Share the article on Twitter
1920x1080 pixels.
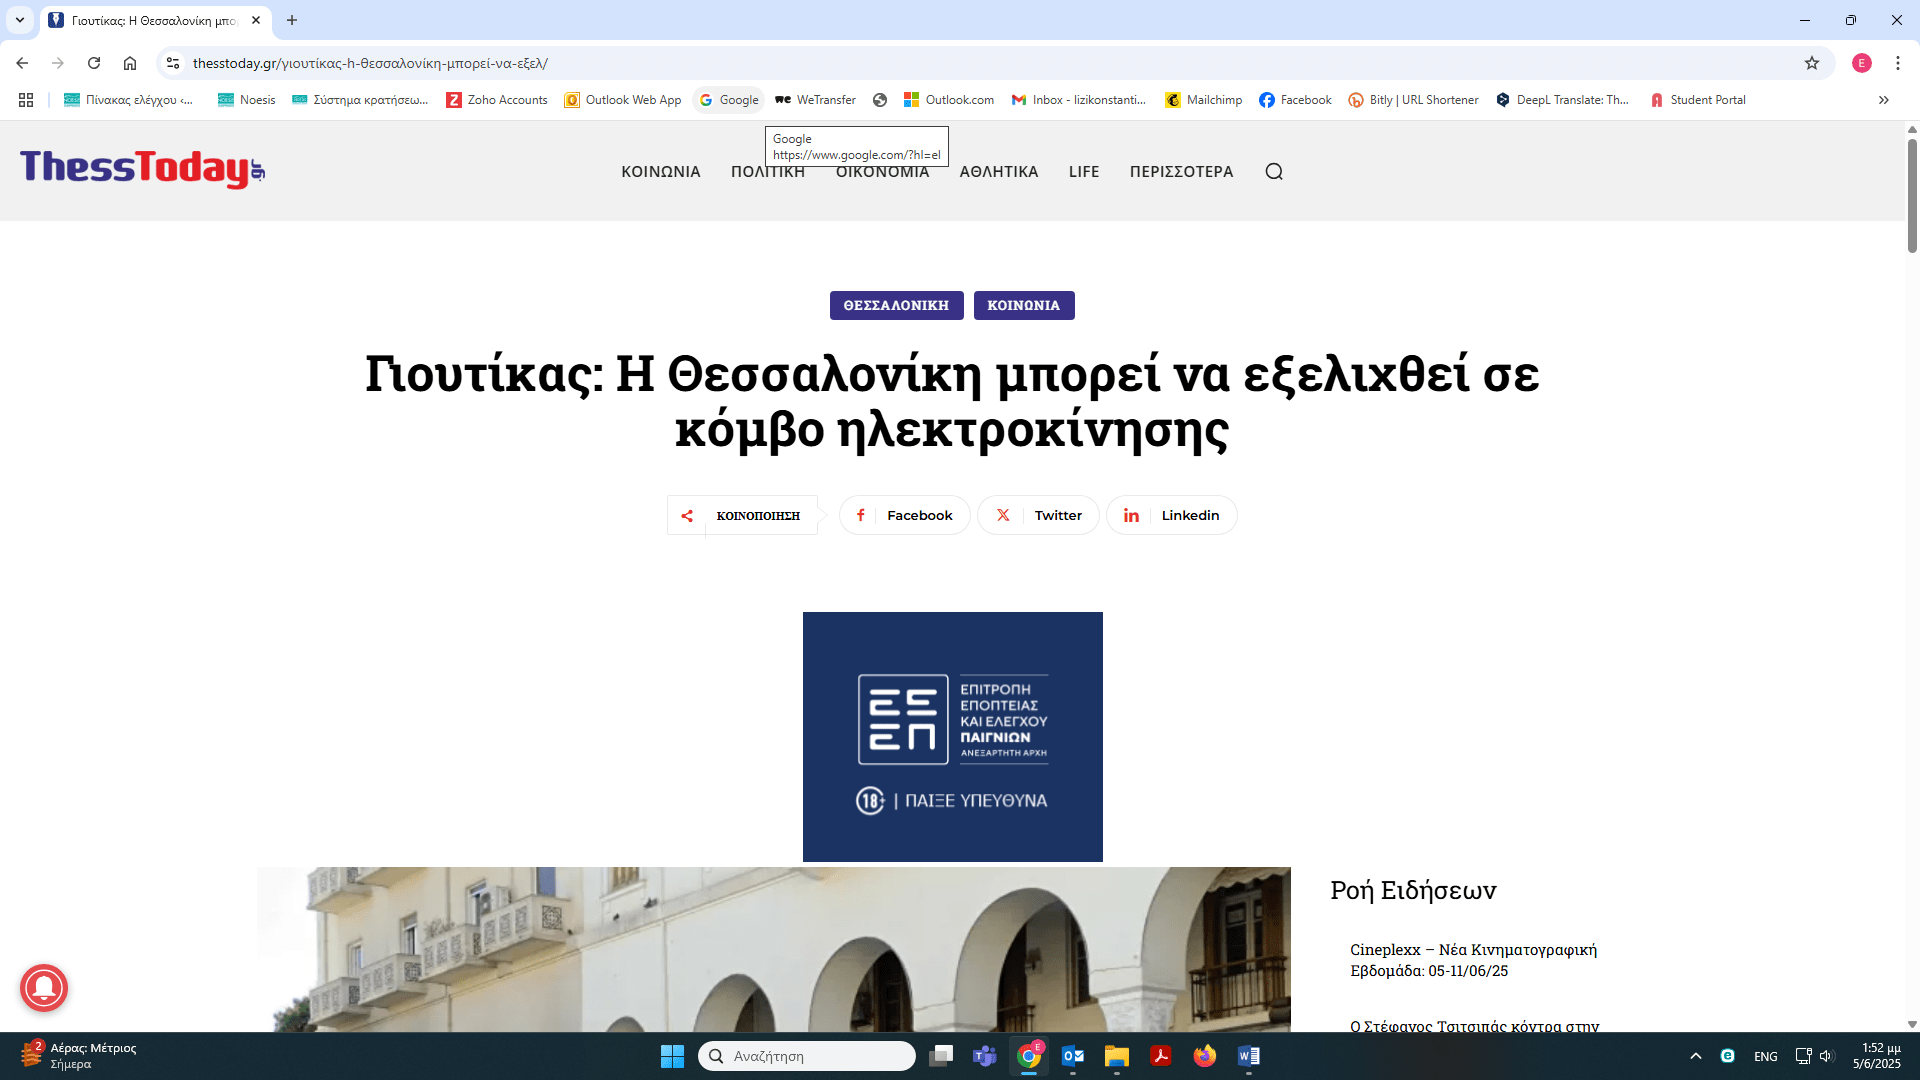1038,515
